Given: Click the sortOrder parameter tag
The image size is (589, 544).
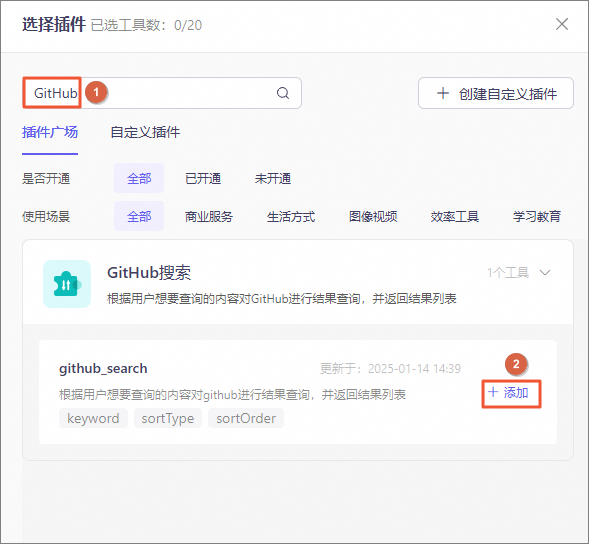Looking at the screenshot, I should (x=246, y=418).
